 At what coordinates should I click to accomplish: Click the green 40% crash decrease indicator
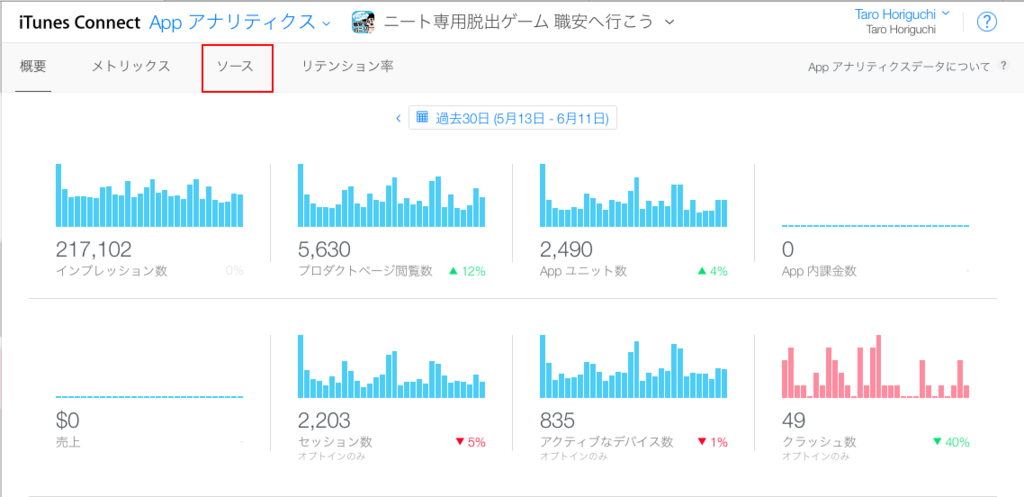click(951, 442)
